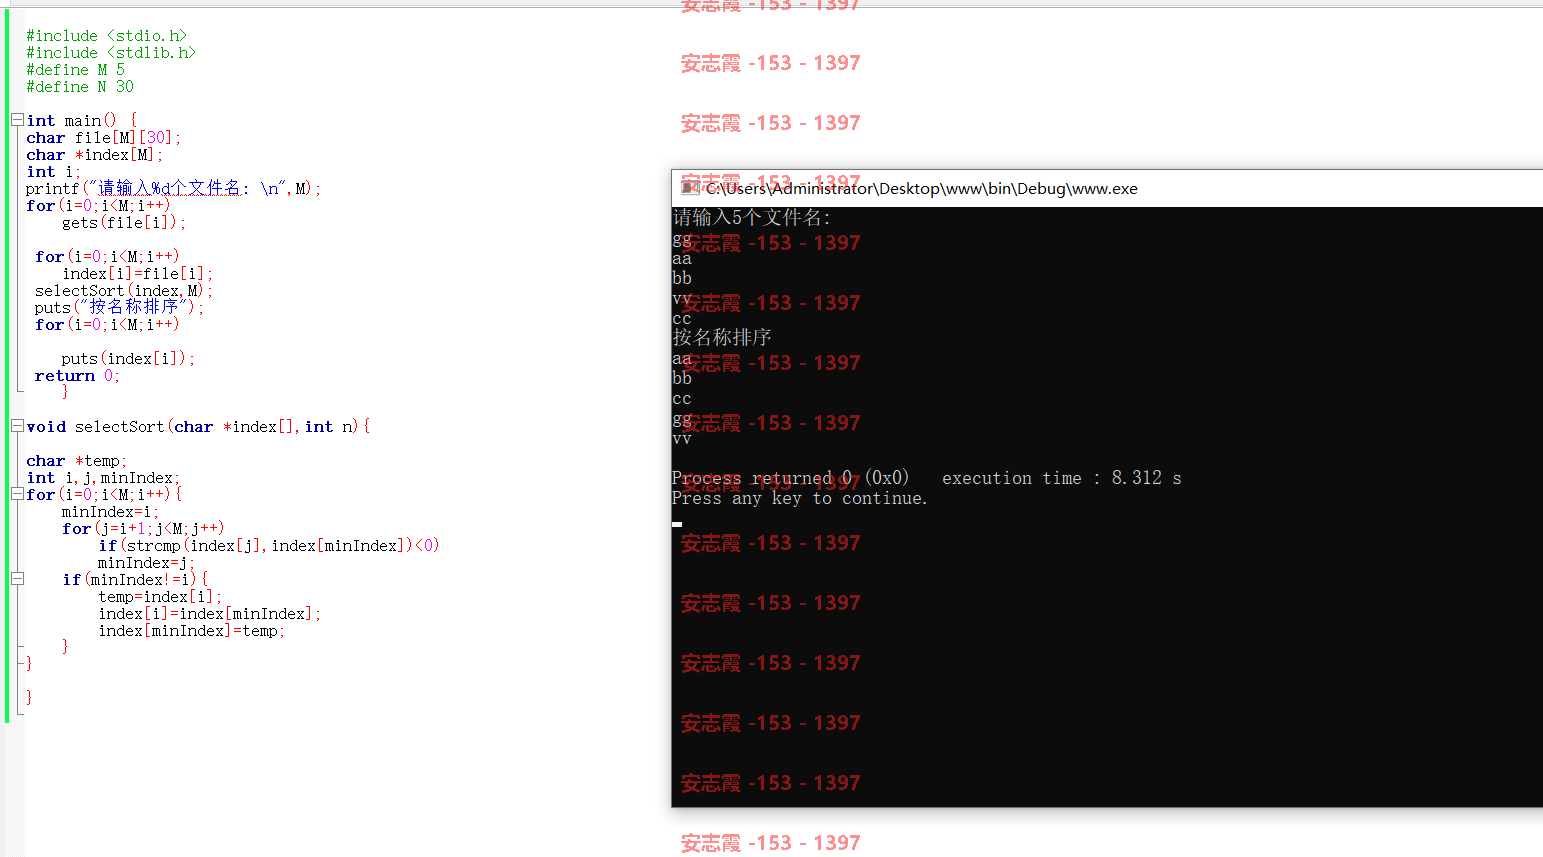Click the 请输入5个文件名 prompt in console
The image size is (1543, 857).
(752, 217)
